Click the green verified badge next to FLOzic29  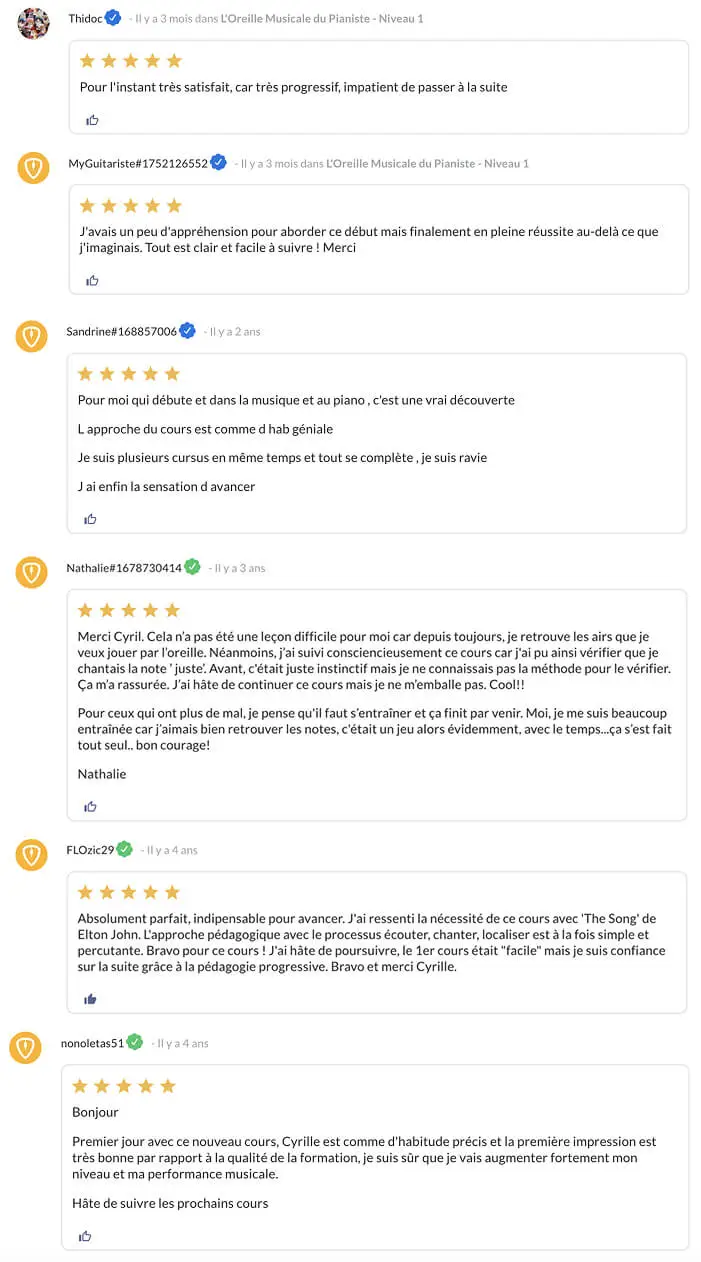[125, 850]
